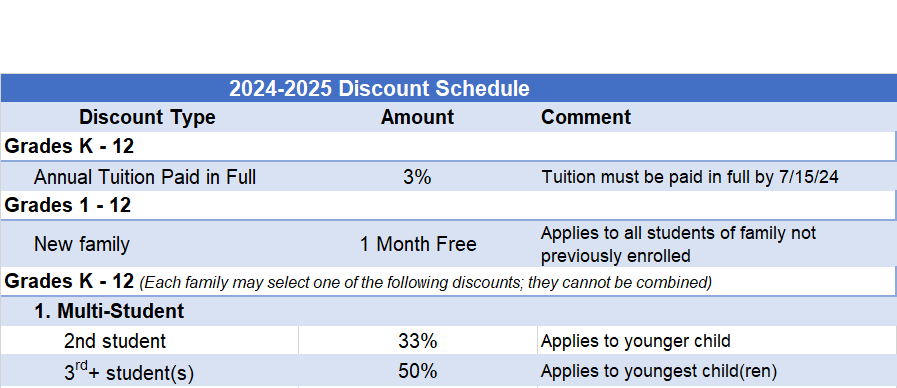The width and height of the screenshot is (897, 388).
Task: Click the 1 Month Free amount cell
Action: (x=418, y=244)
